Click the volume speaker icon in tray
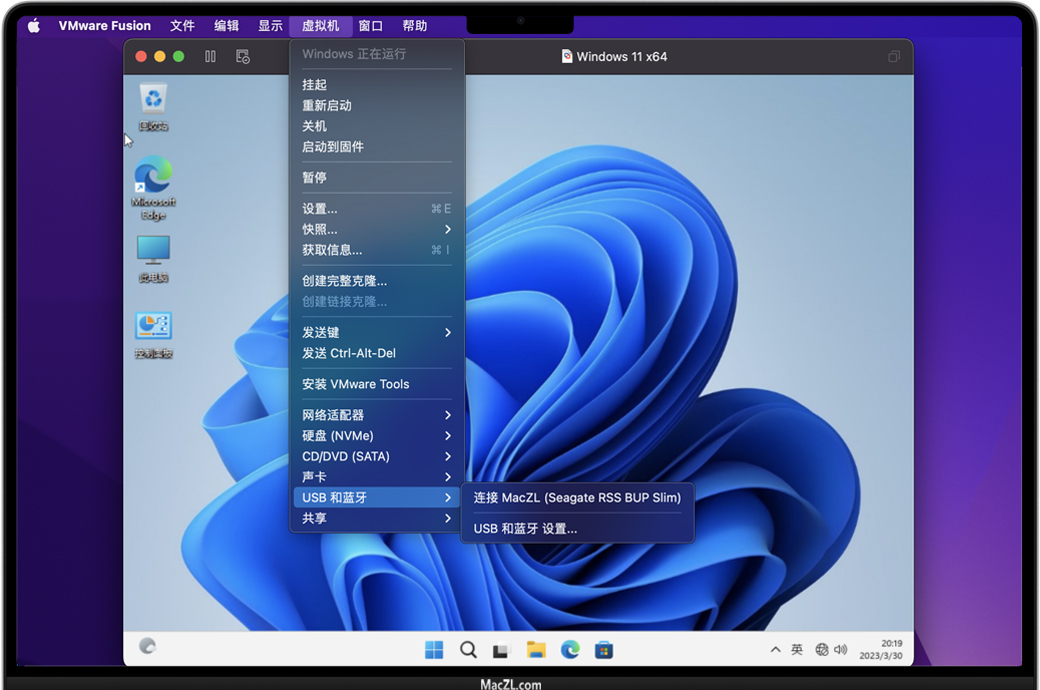Screen dimensions: 1040x690 coord(840,650)
